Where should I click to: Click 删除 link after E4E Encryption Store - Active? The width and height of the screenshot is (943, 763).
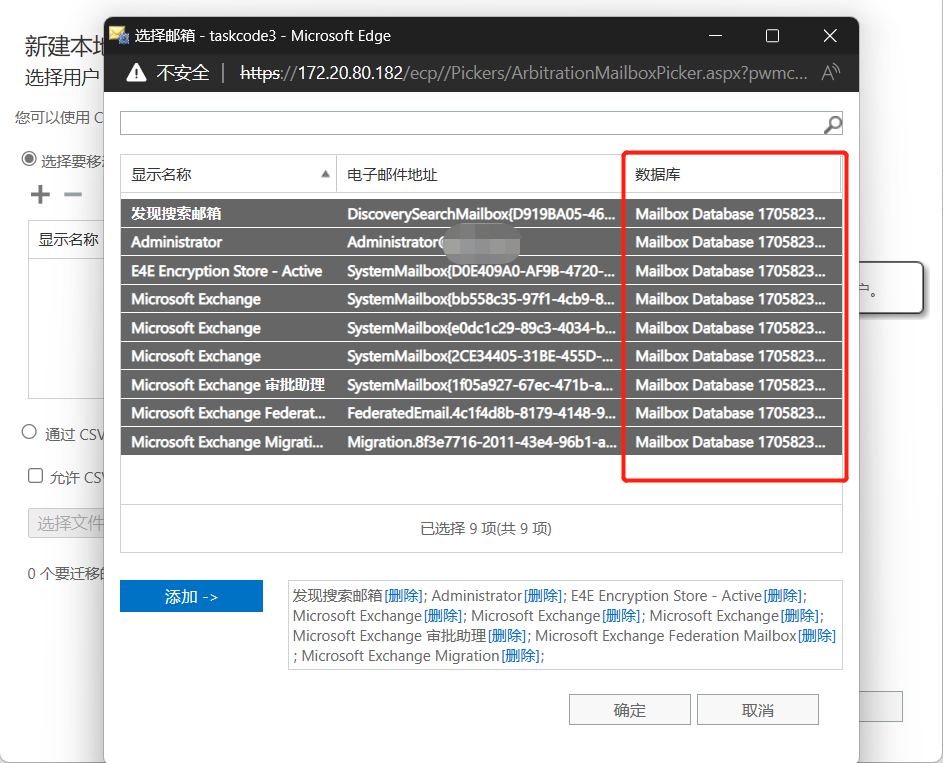[782, 596]
